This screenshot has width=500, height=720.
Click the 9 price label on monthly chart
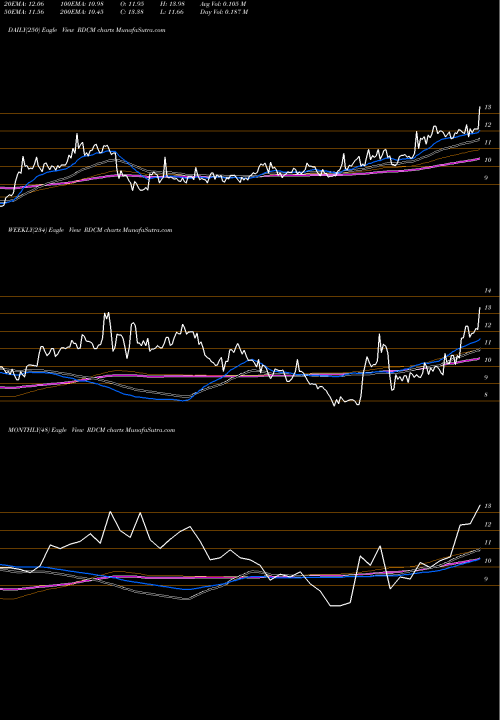click(486, 579)
